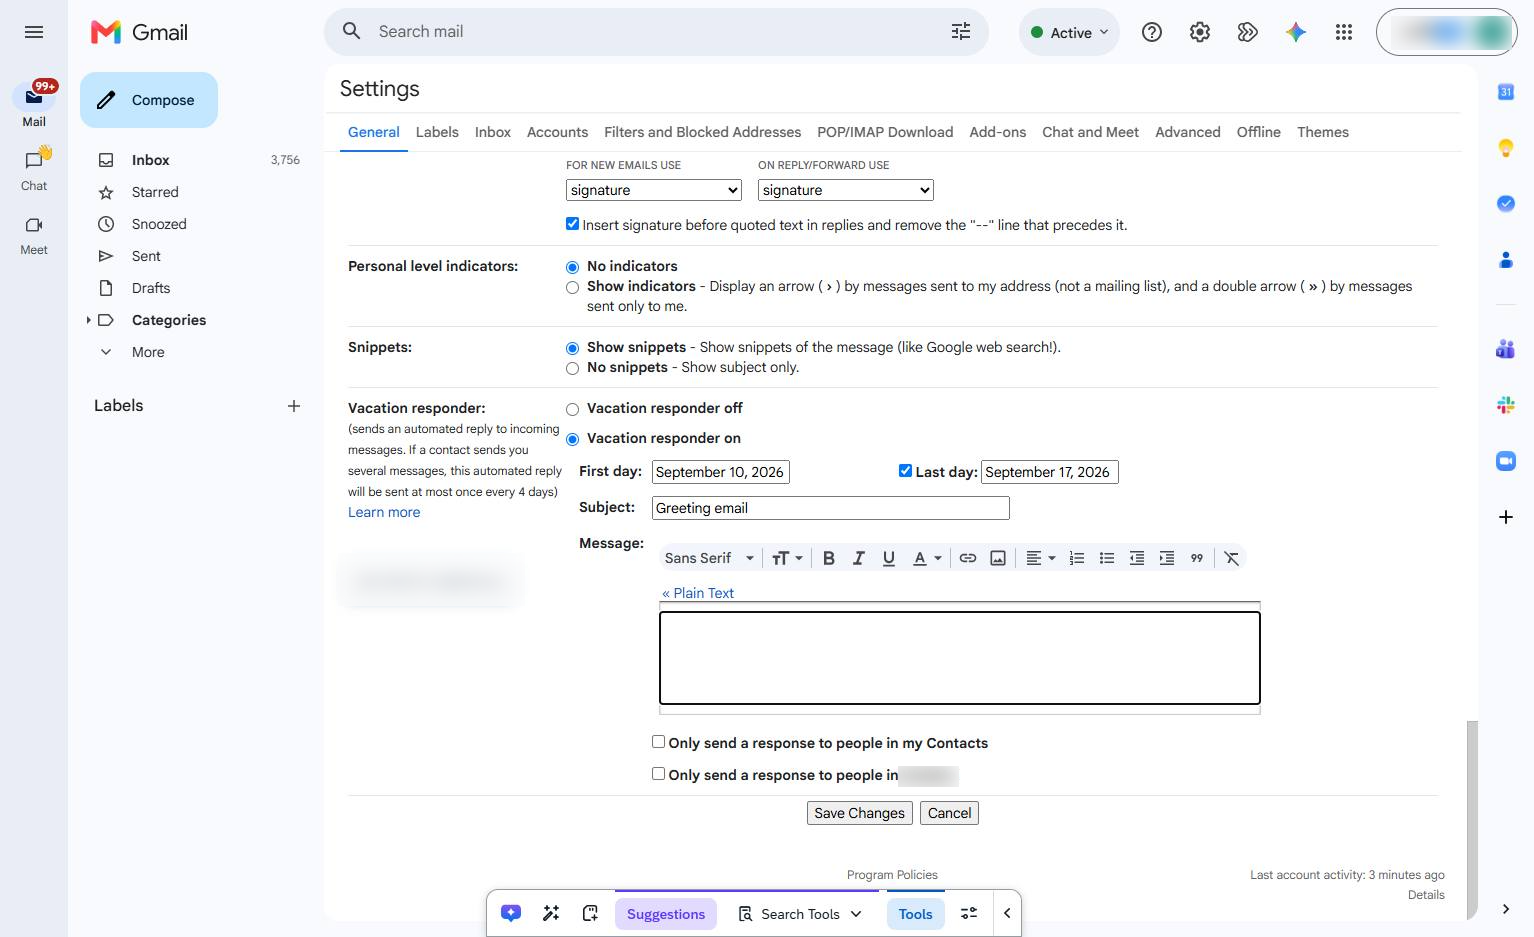
Task: Select Vacation responder off
Action: [x=572, y=409]
